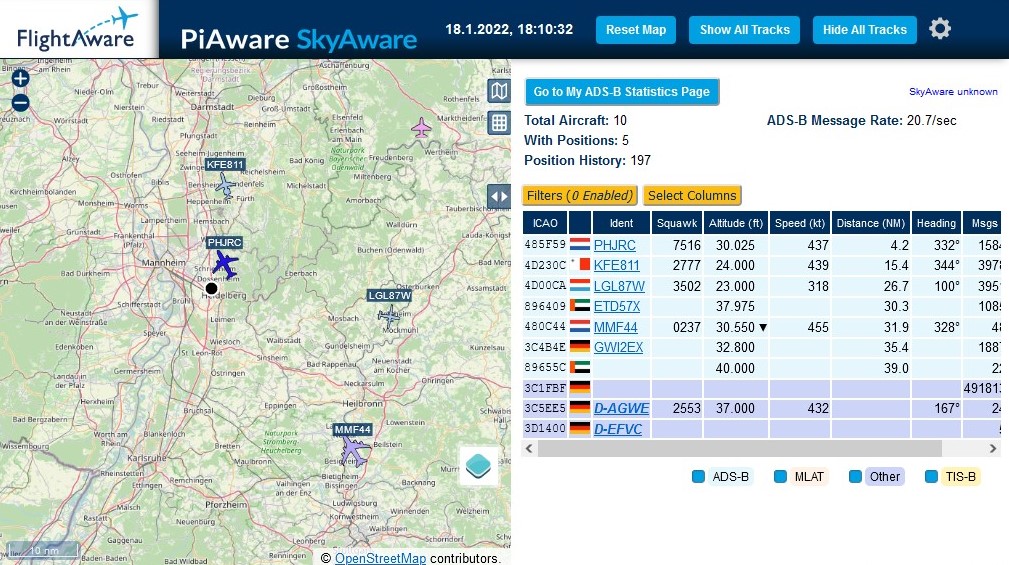Open the settings gear icon
This screenshot has width=1009, height=565.
coord(940,29)
